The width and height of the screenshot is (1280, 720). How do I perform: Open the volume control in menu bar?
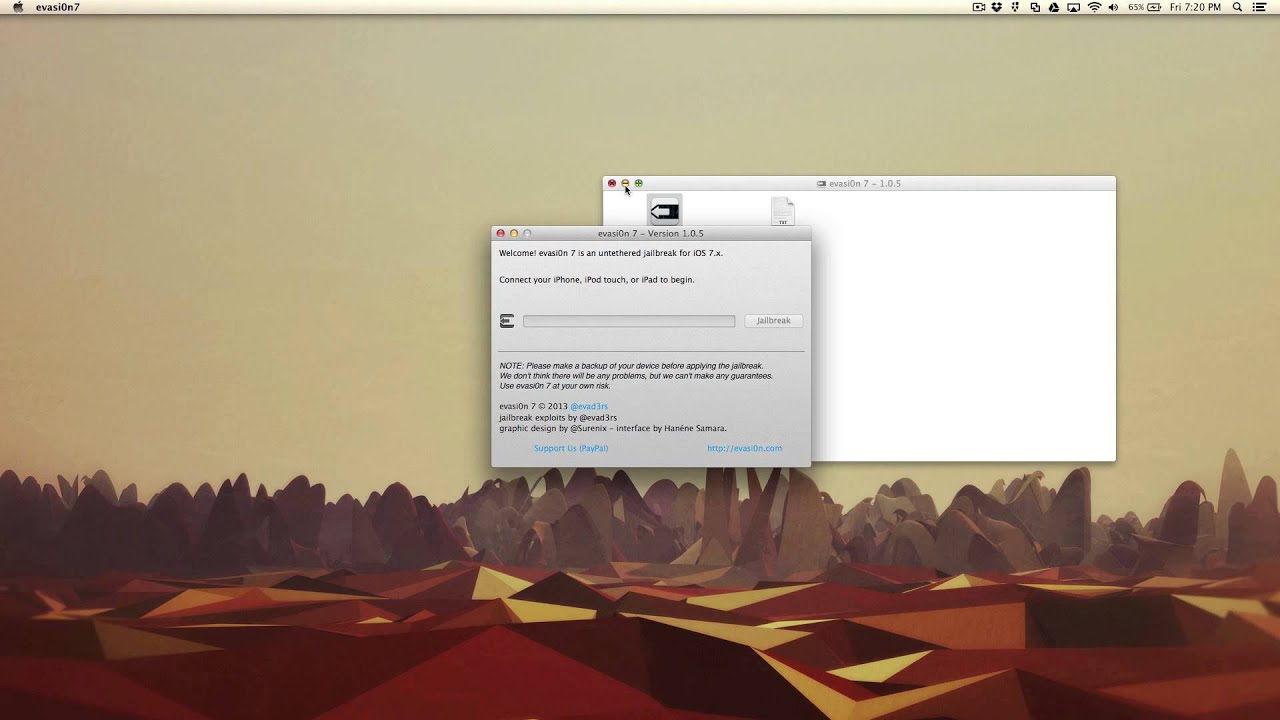(x=1114, y=7)
